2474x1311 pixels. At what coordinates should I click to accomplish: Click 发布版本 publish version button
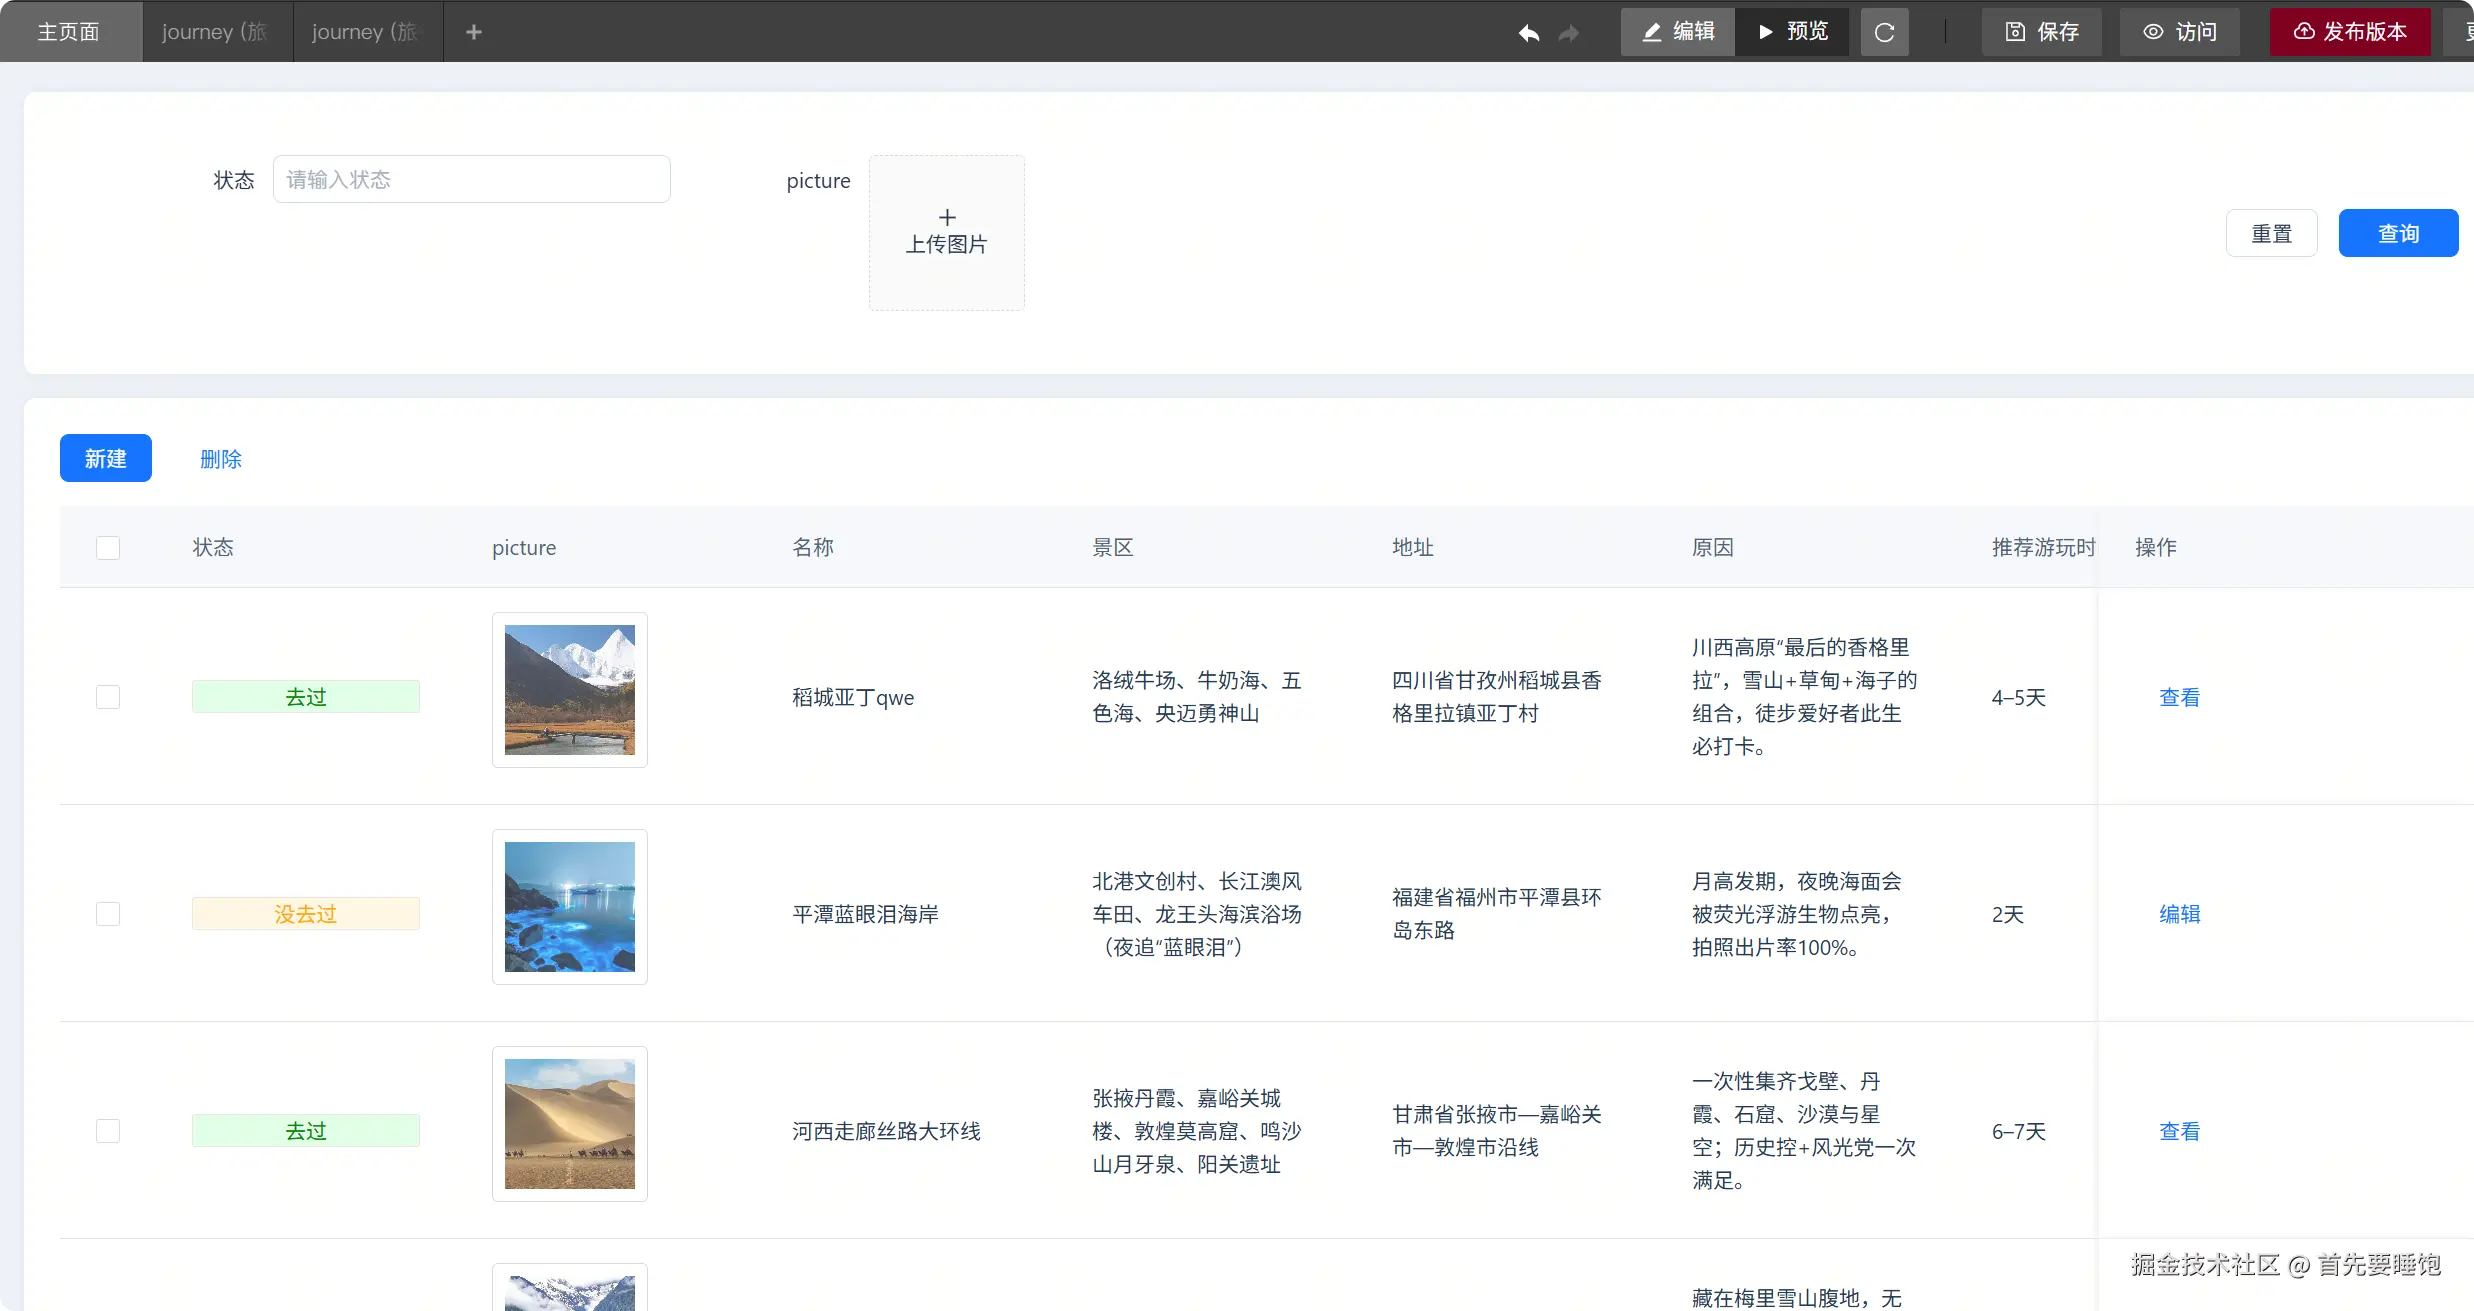tap(2349, 32)
